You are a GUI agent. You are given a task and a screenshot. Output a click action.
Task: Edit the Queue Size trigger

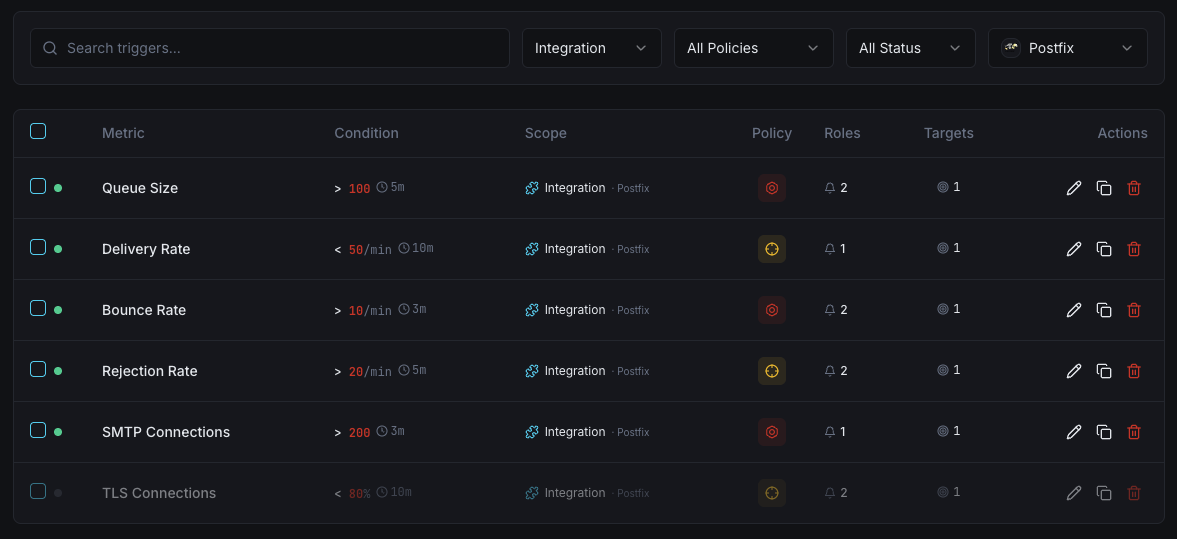point(1073,188)
